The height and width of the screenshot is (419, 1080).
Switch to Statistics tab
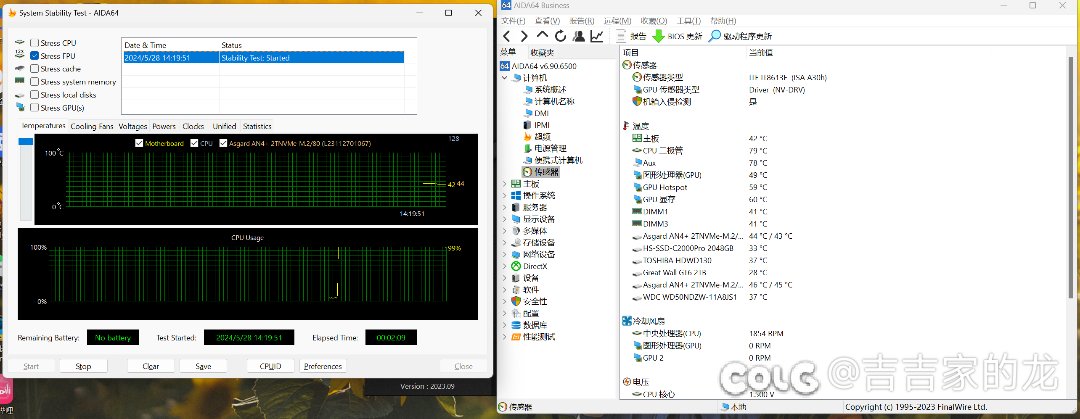(257, 126)
